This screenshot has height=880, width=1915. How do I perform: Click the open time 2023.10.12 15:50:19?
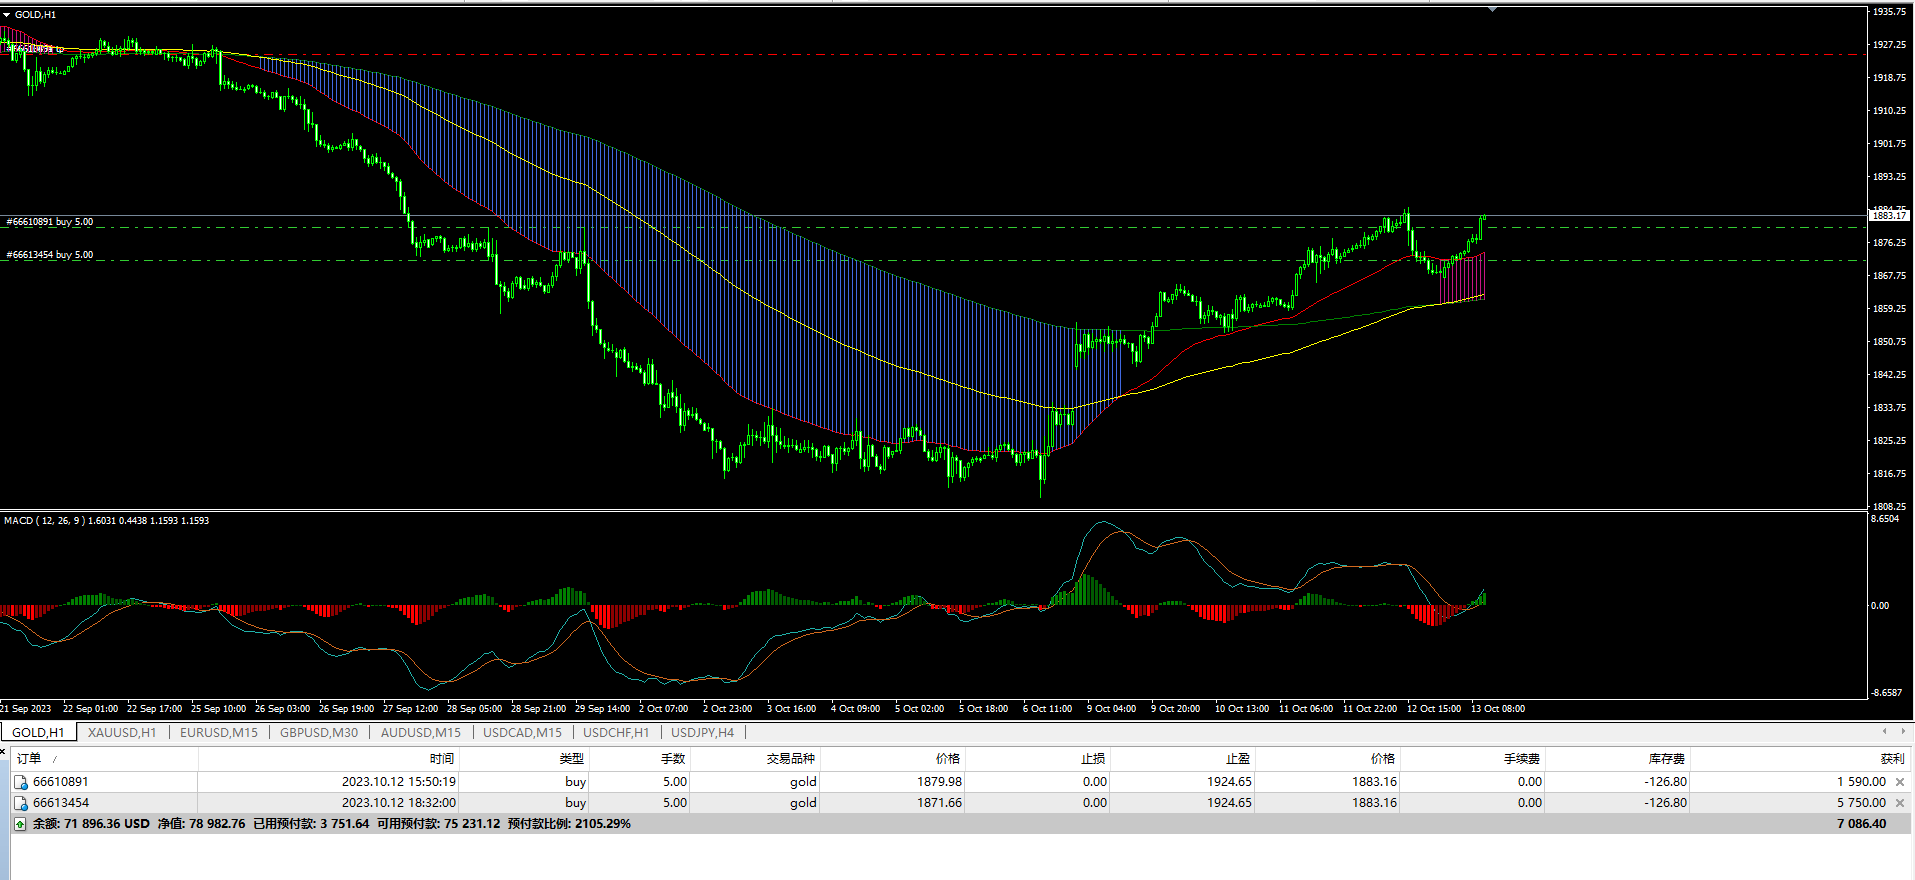coord(399,782)
